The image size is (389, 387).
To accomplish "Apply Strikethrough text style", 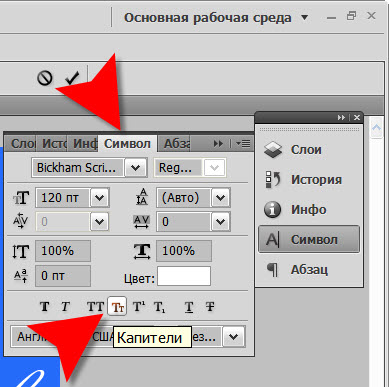I will (x=210, y=306).
